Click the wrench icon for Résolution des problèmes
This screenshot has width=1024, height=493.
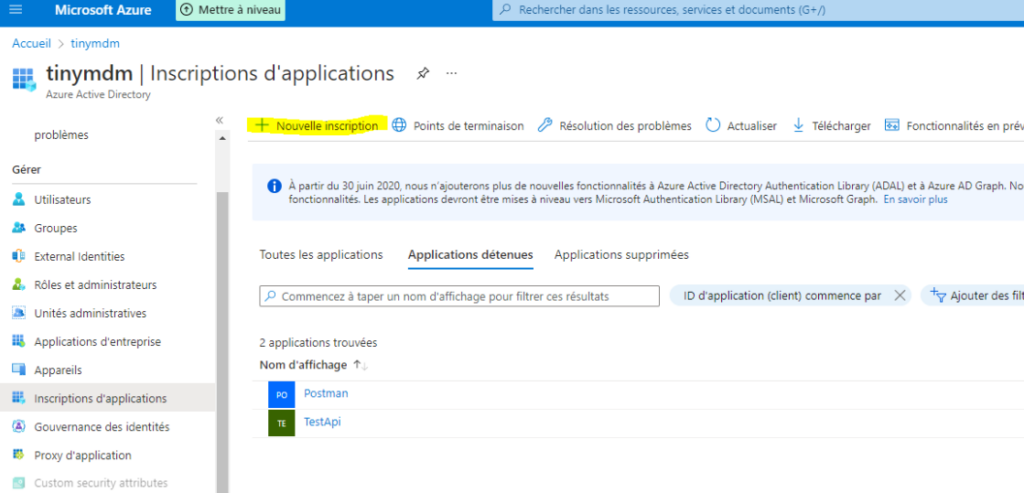545,125
